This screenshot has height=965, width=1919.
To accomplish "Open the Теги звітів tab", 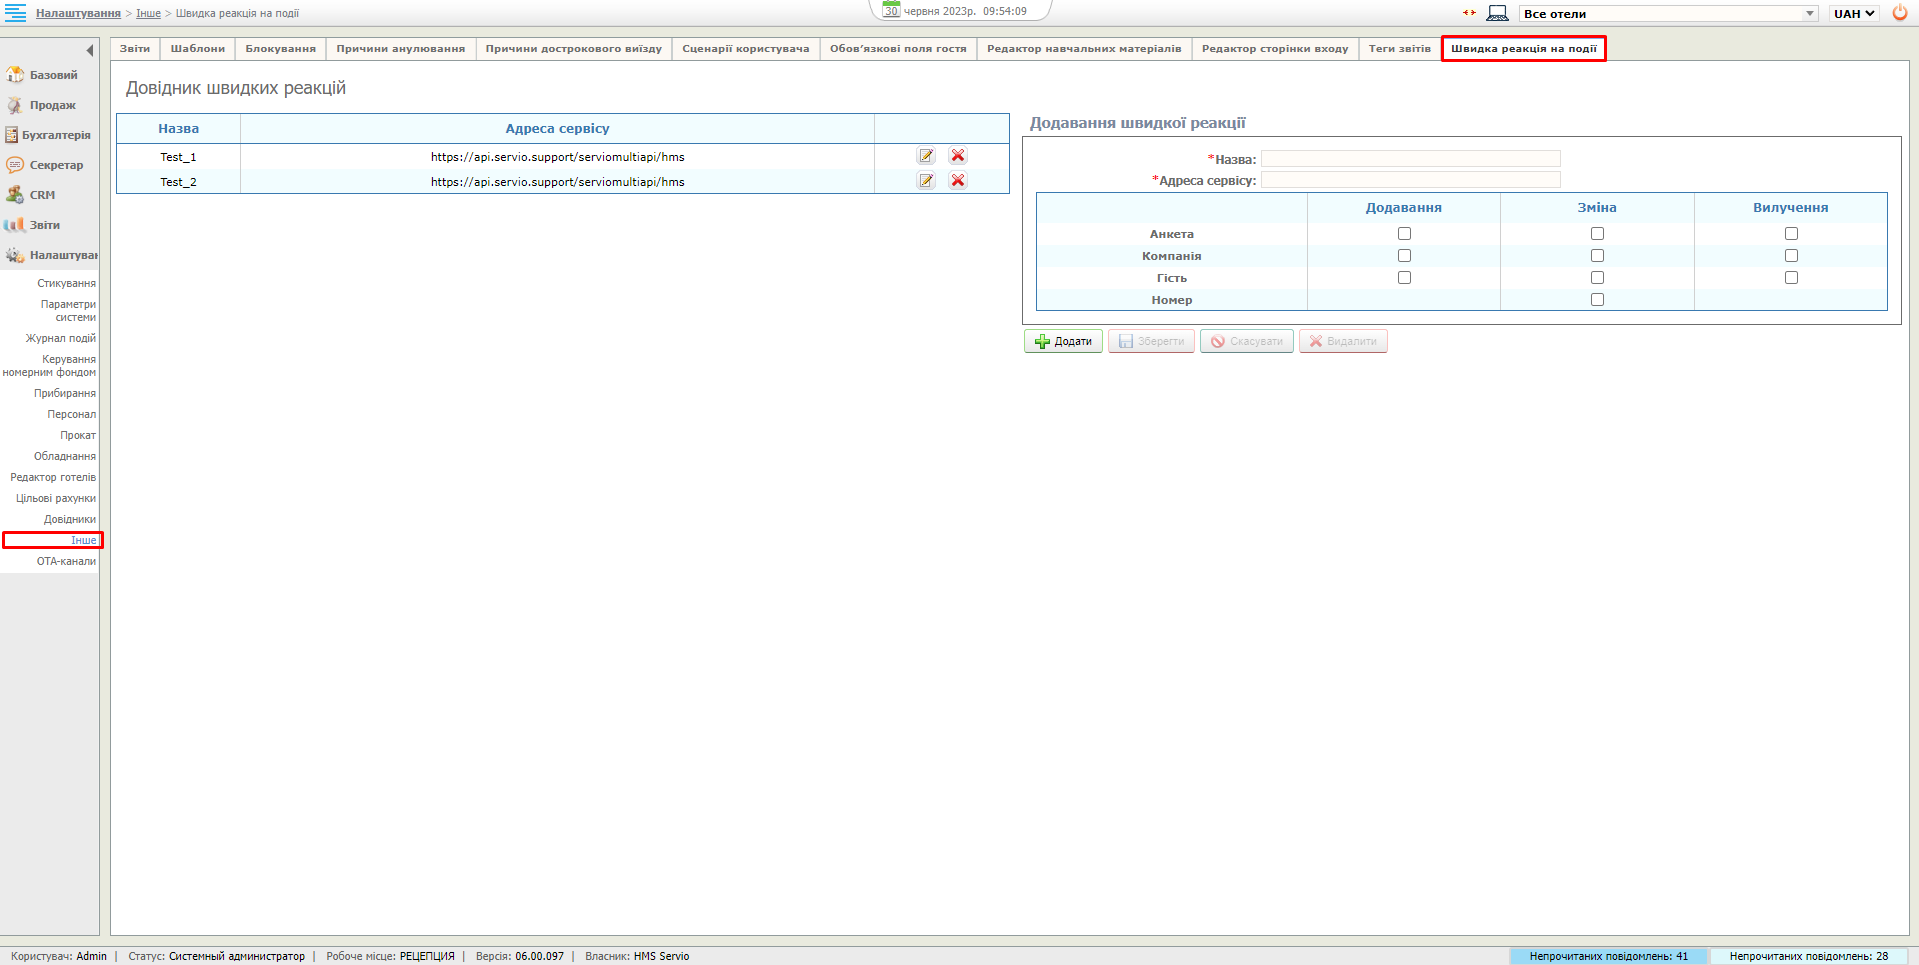I will [1399, 49].
